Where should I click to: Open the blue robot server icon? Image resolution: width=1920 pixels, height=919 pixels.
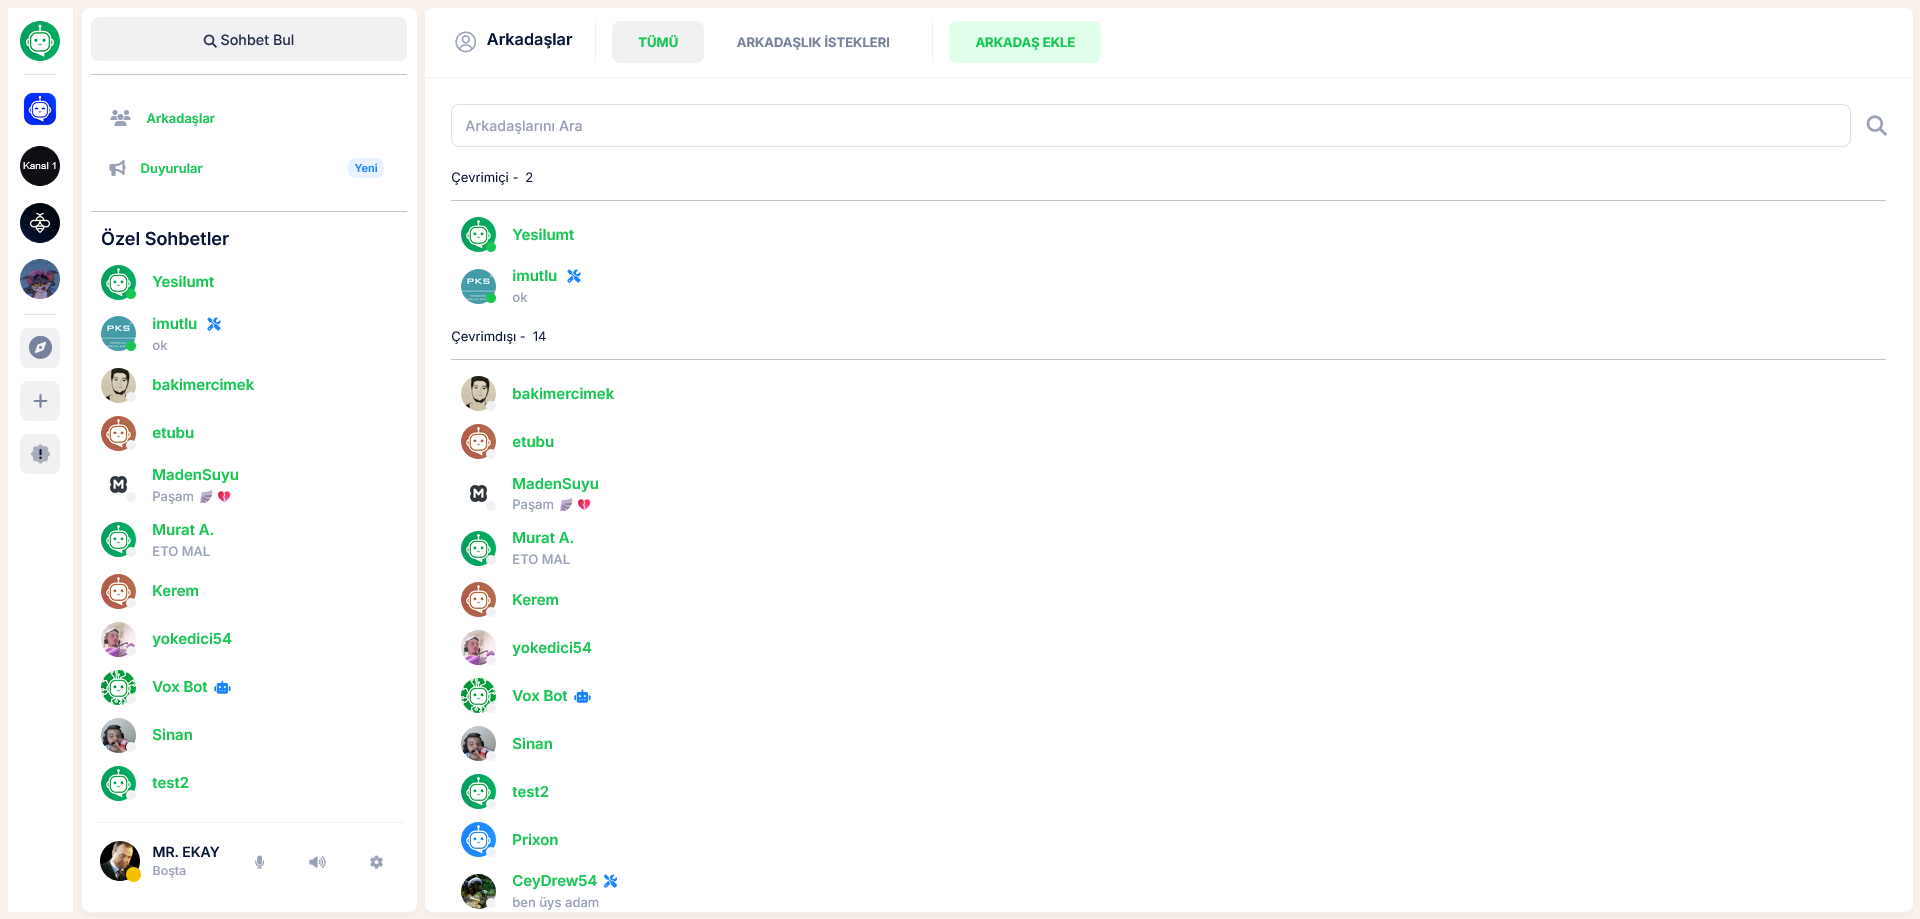40,109
